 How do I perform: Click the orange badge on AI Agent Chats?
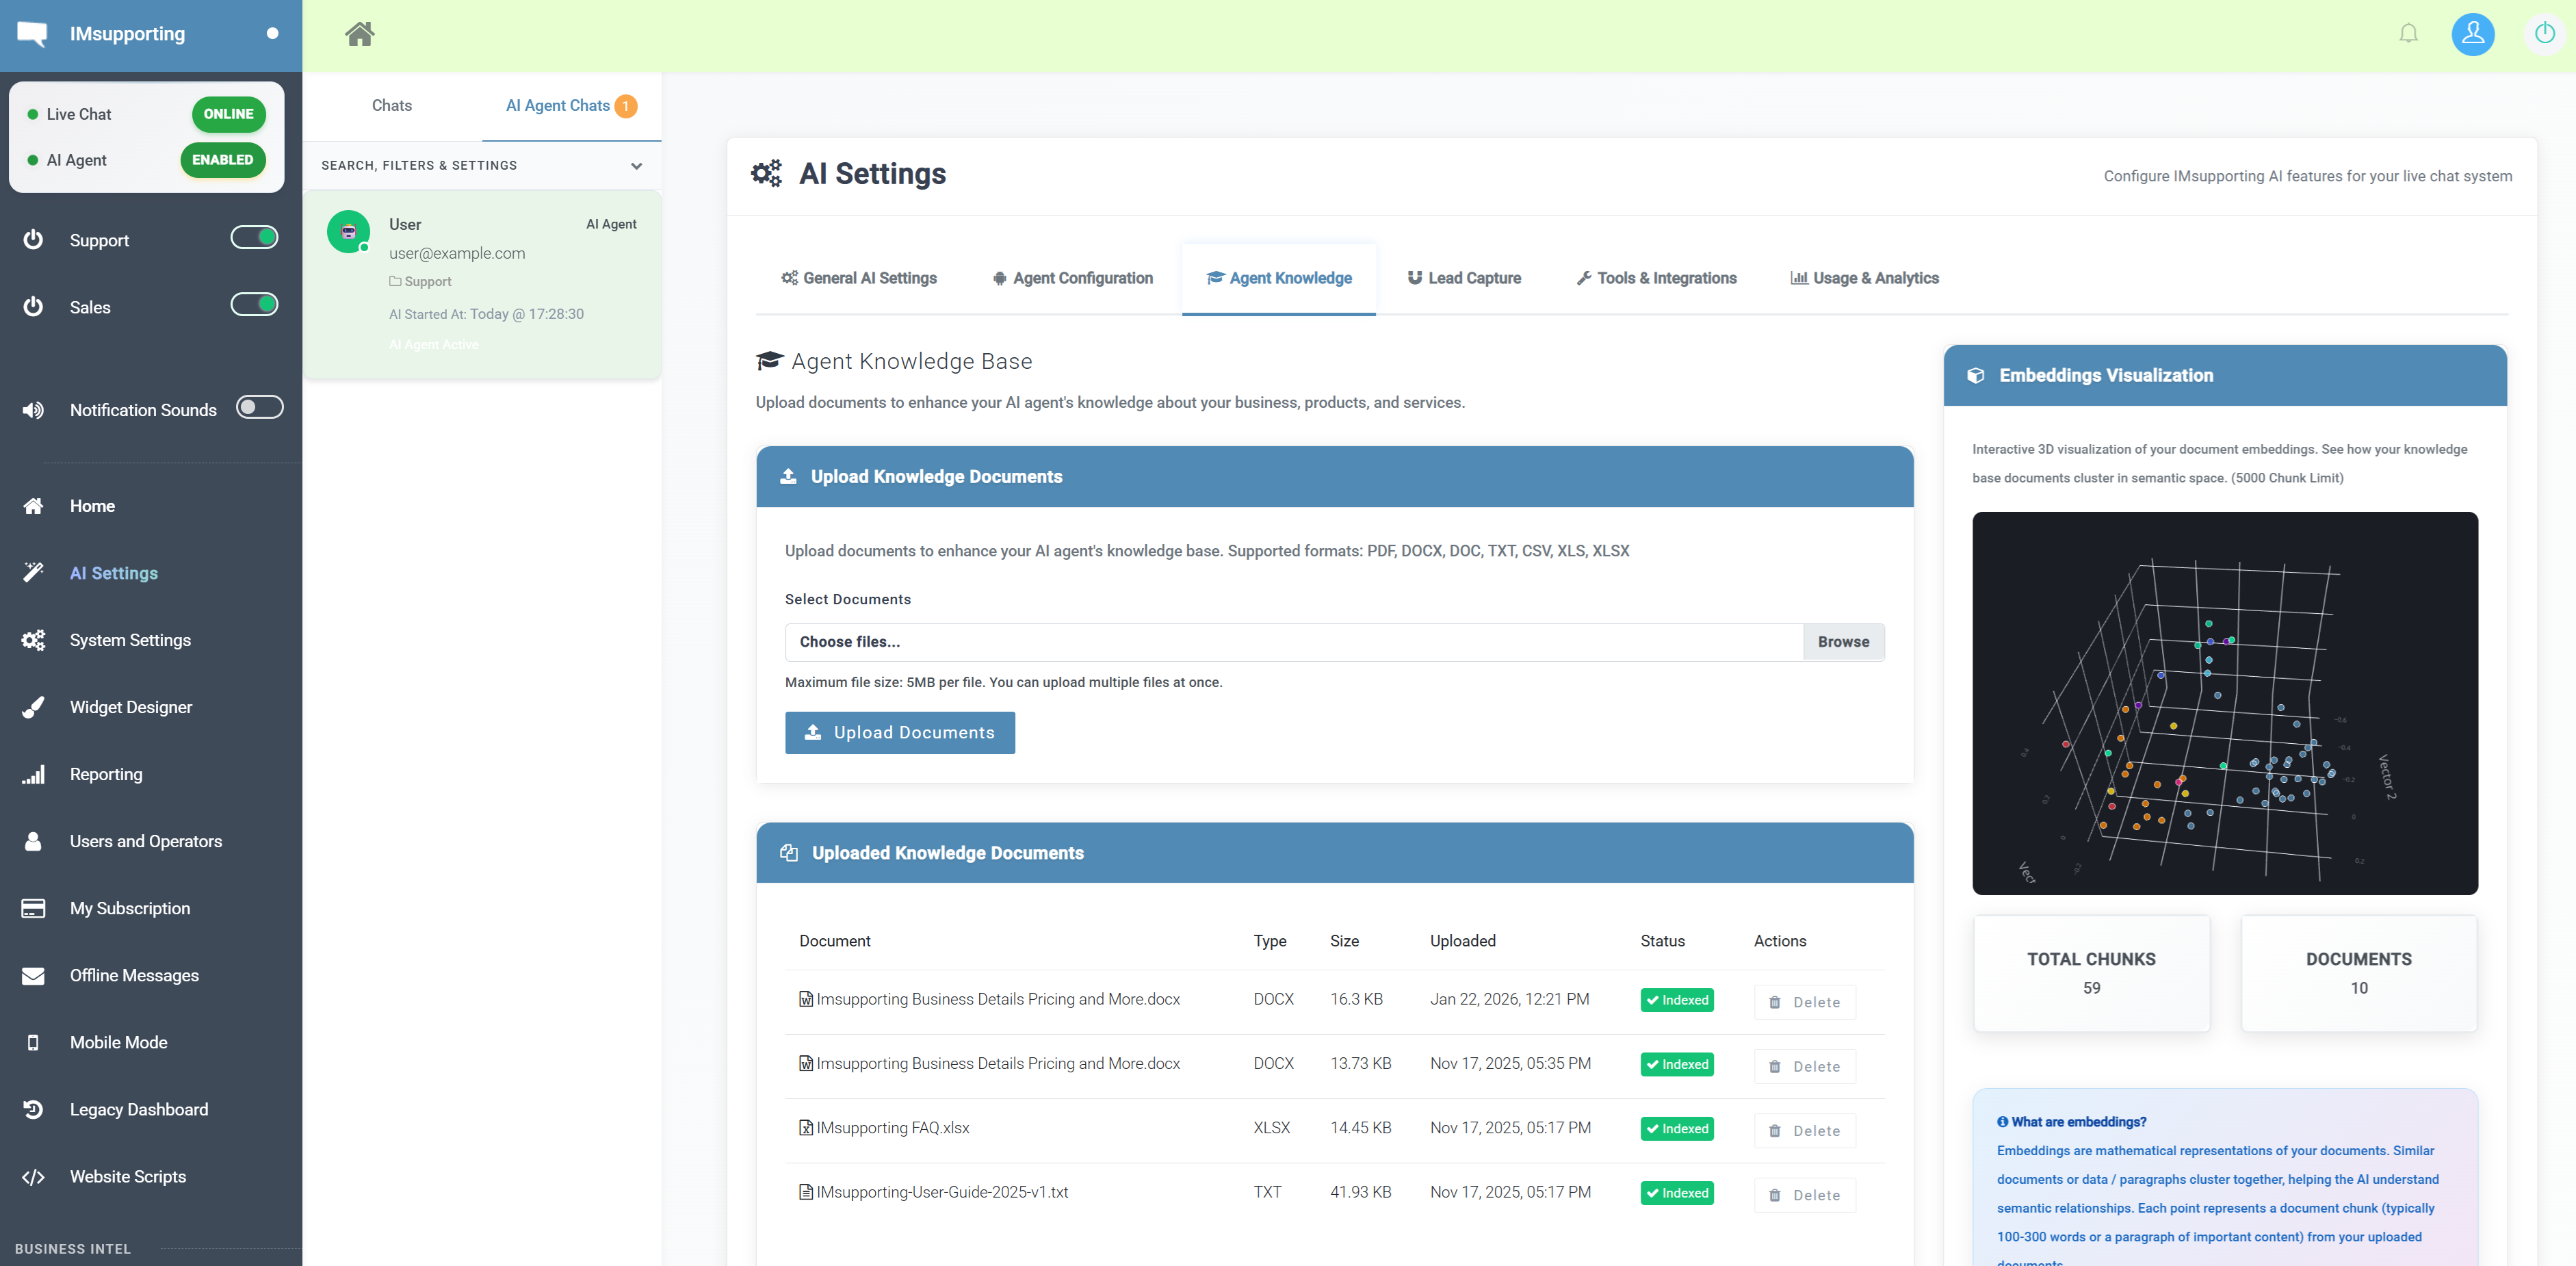(626, 106)
